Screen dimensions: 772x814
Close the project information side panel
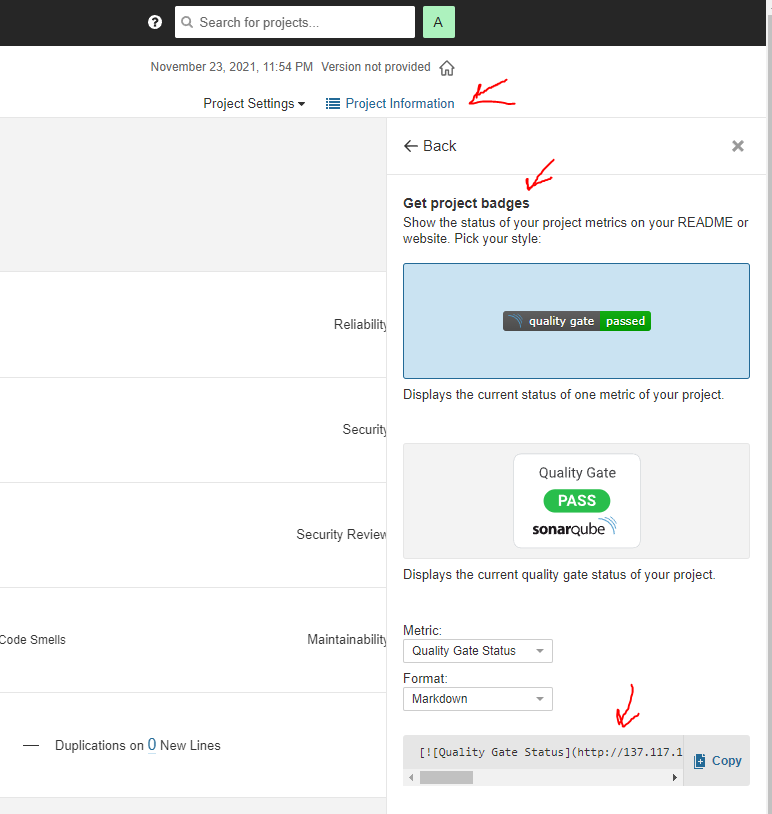click(738, 146)
